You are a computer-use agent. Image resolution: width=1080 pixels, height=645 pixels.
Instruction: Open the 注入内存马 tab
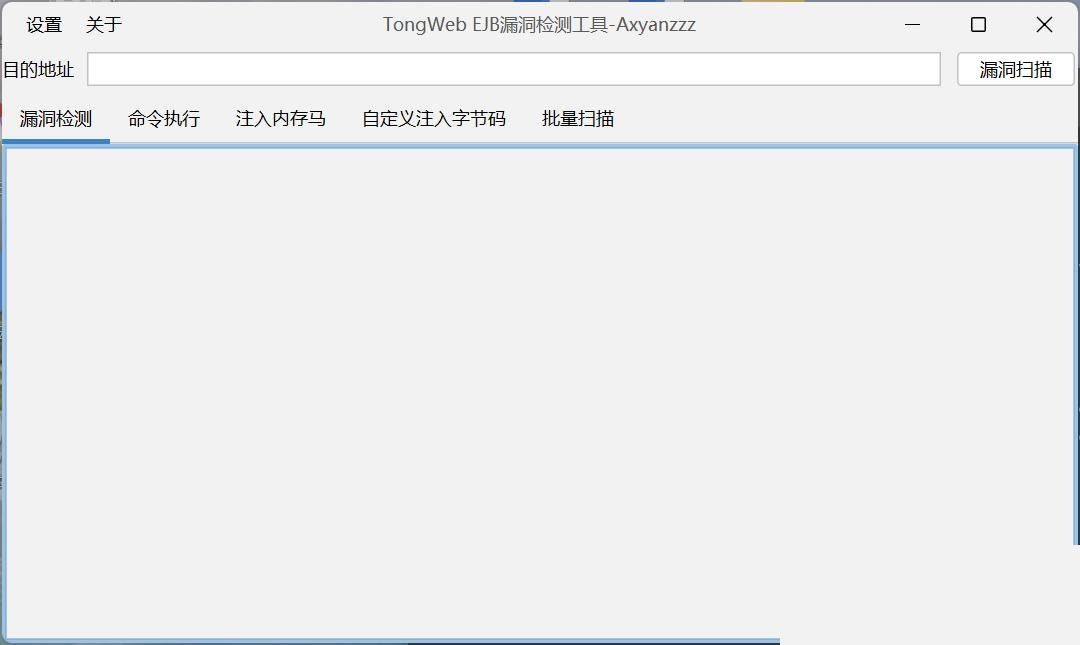pyautogui.click(x=280, y=119)
